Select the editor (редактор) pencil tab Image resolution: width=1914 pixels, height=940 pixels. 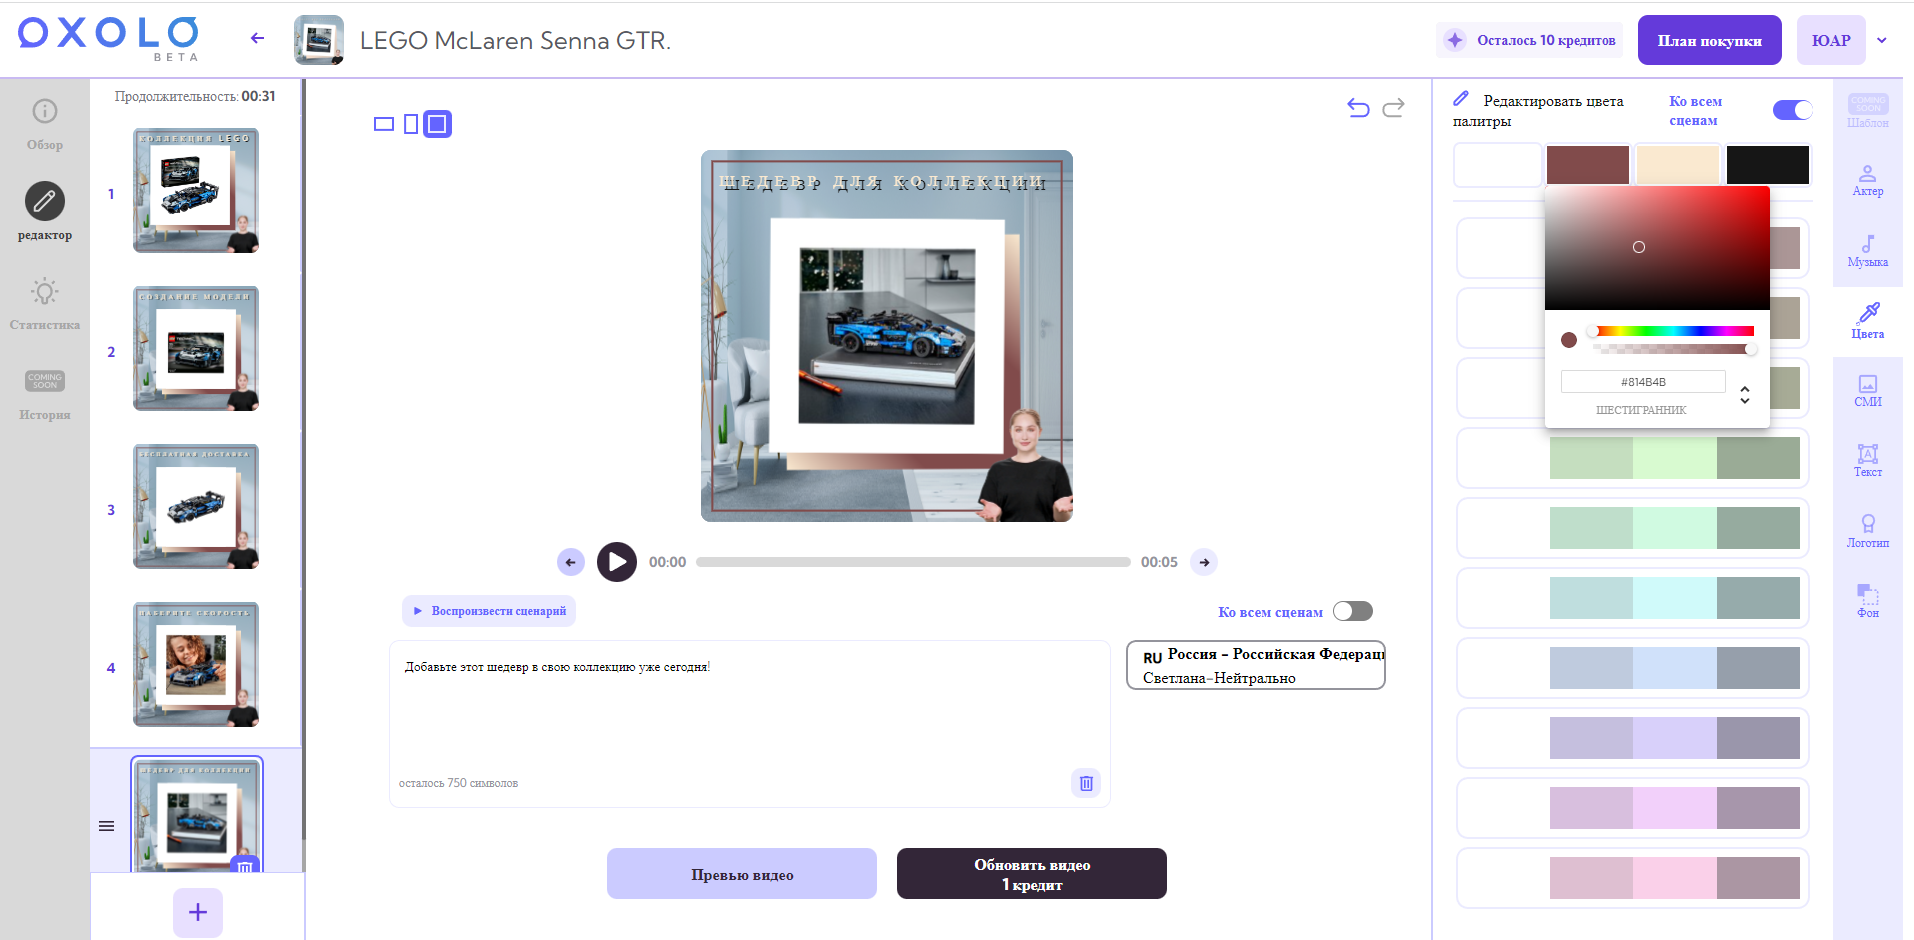coord(45,211)
